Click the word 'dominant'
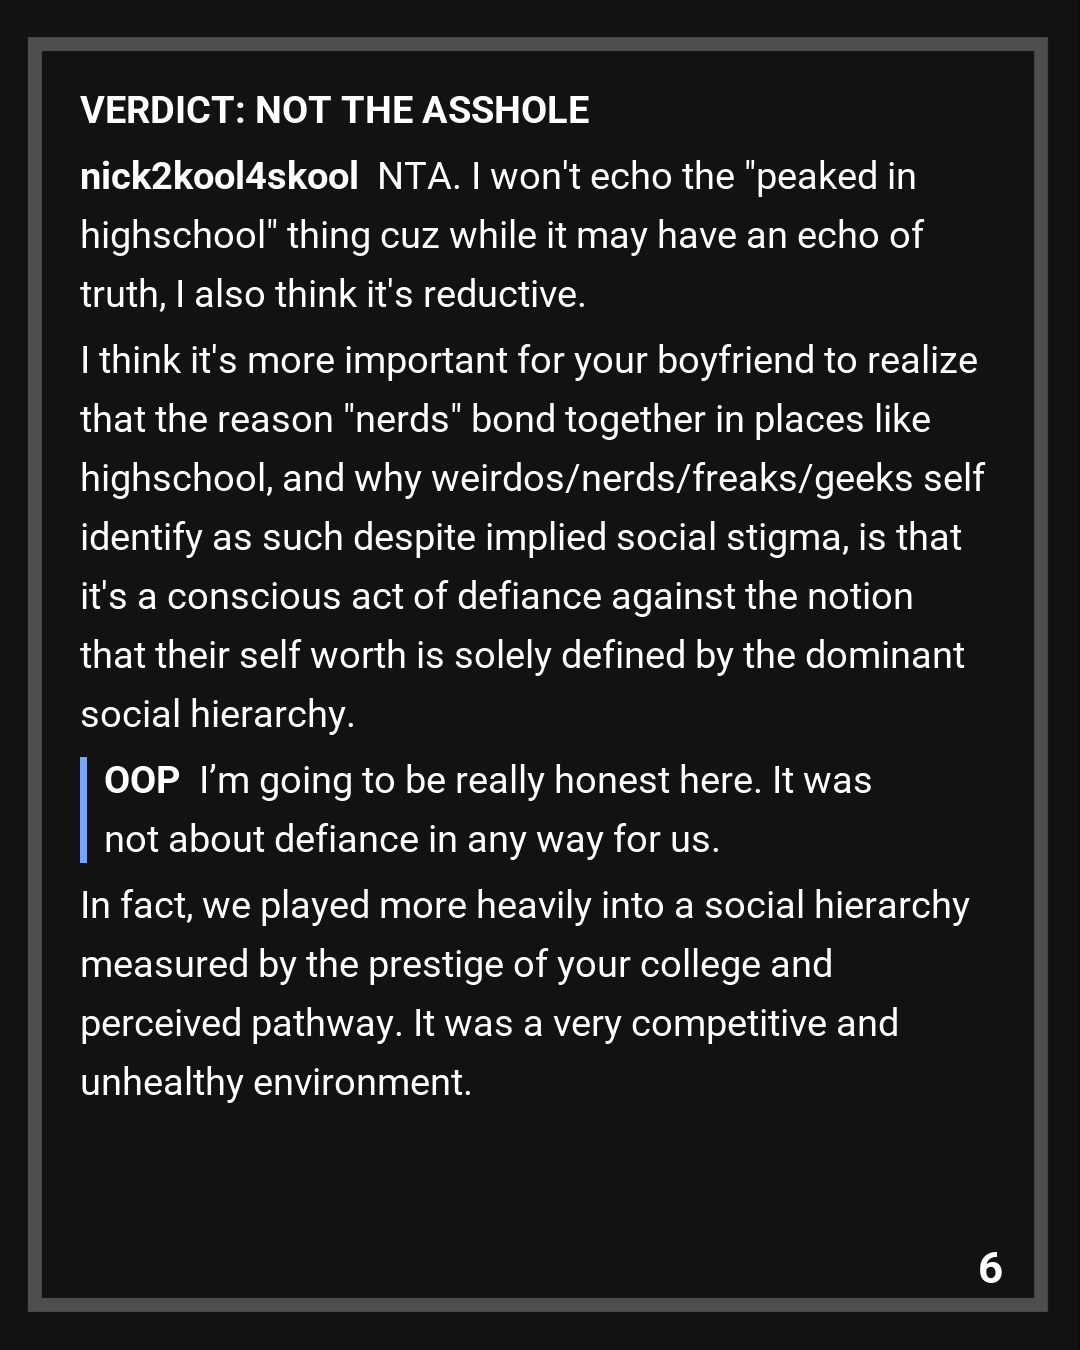The height and width of the screenshot is (1350, 1080). tap(884, 656)
